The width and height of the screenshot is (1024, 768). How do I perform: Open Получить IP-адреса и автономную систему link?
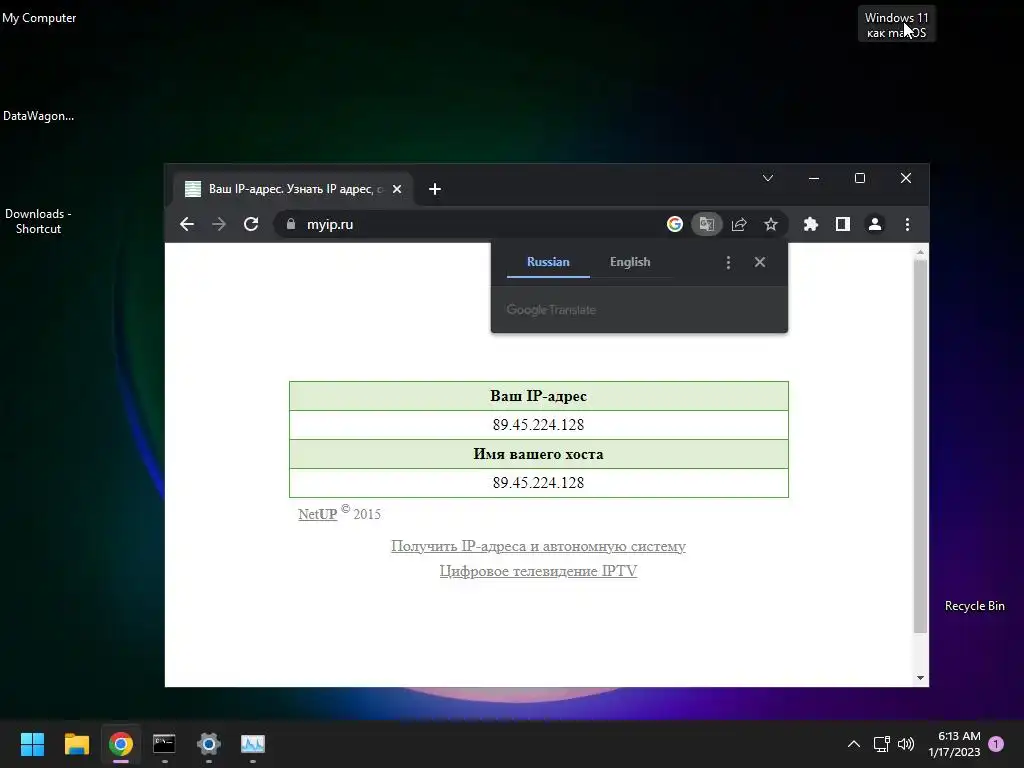538,546
